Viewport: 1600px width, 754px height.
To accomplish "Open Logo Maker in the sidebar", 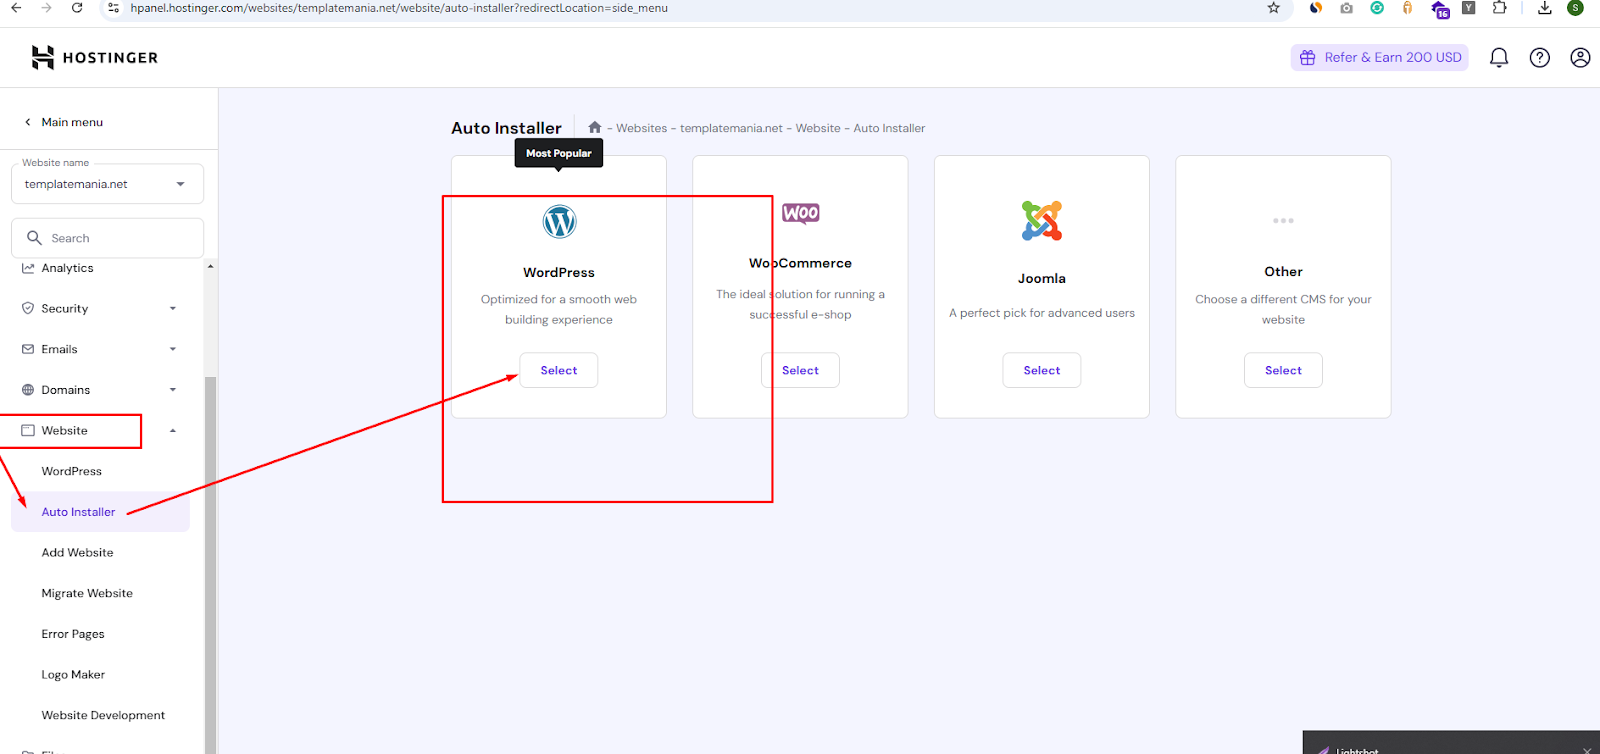I will point(73,675).
